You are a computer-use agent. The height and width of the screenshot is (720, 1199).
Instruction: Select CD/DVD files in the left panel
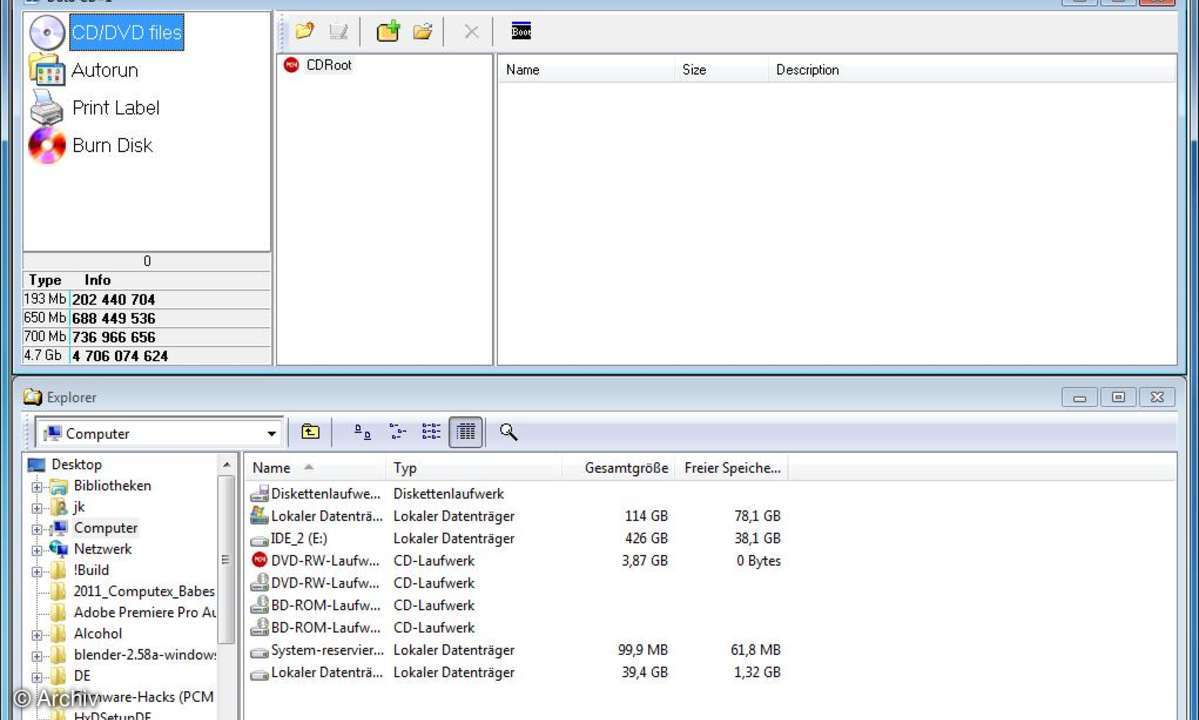pos(126,33)
